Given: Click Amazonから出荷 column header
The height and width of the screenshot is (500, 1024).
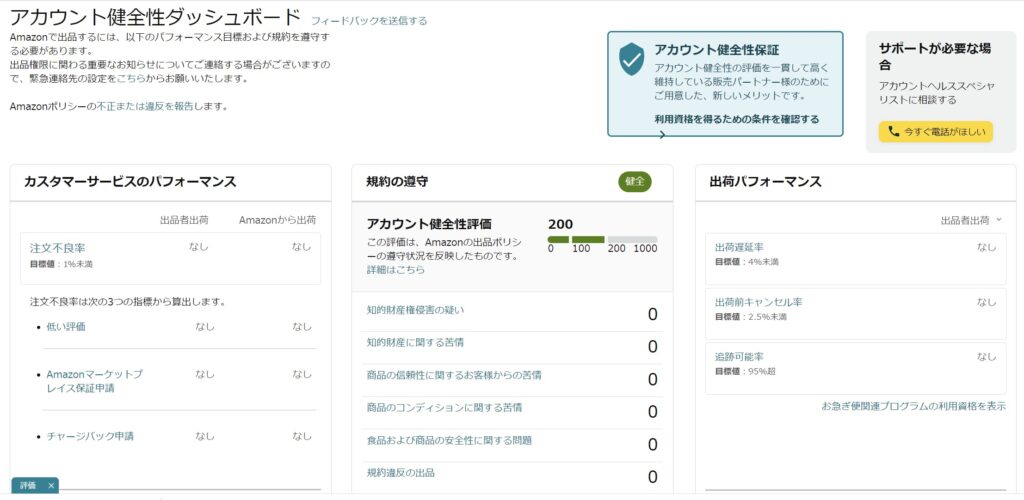Looking at the screenshot, I should click(278, 220).
